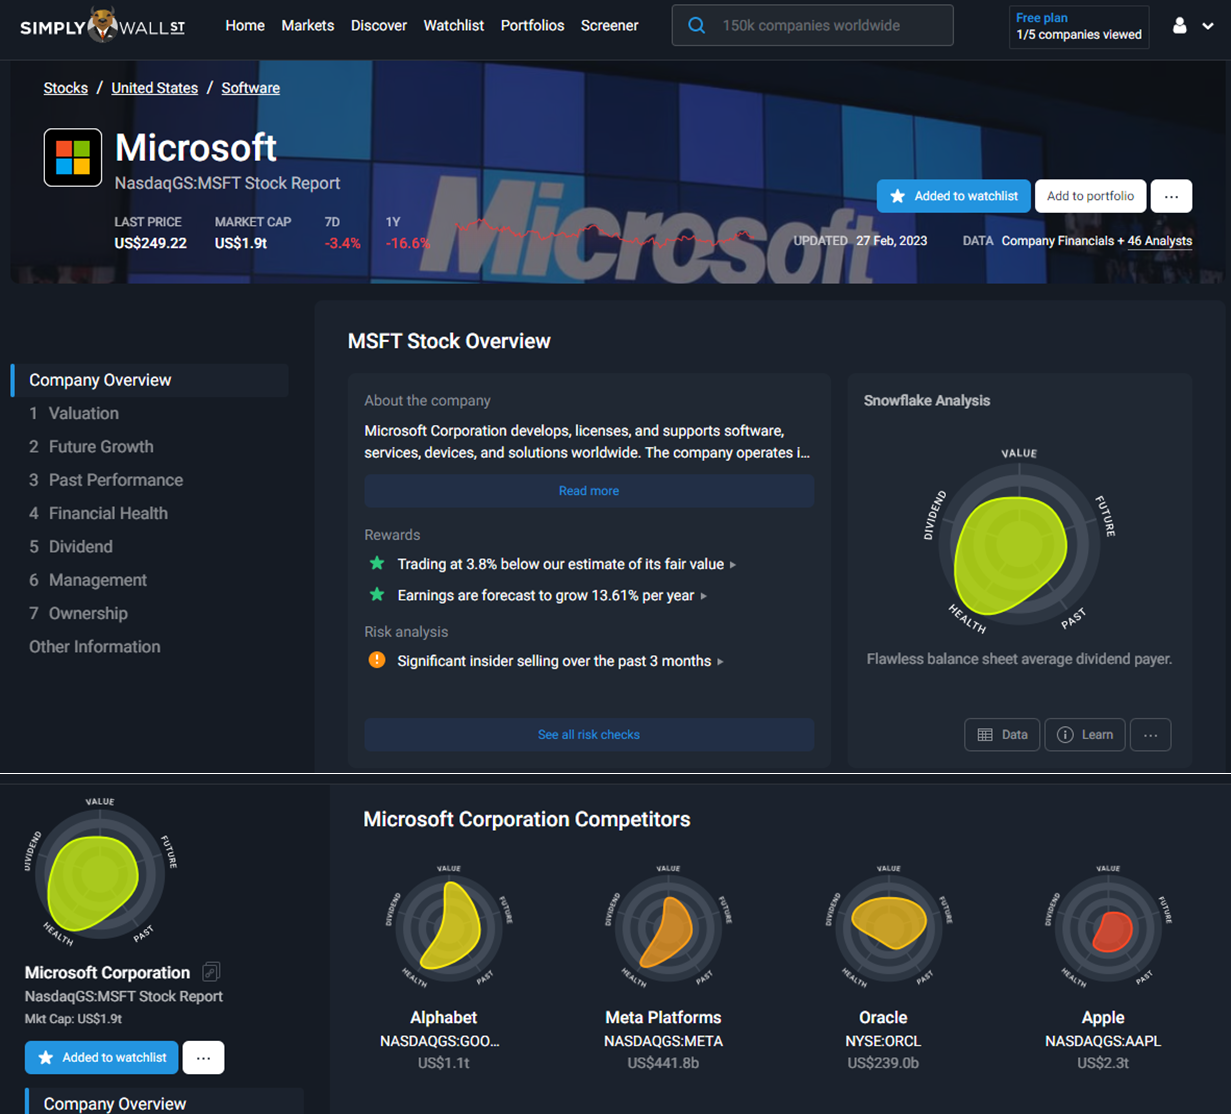Click the NYSE:ORCL ticker text
Image resolution: width=1231 pixels, height=1114 pixels.
point(883,1041)
